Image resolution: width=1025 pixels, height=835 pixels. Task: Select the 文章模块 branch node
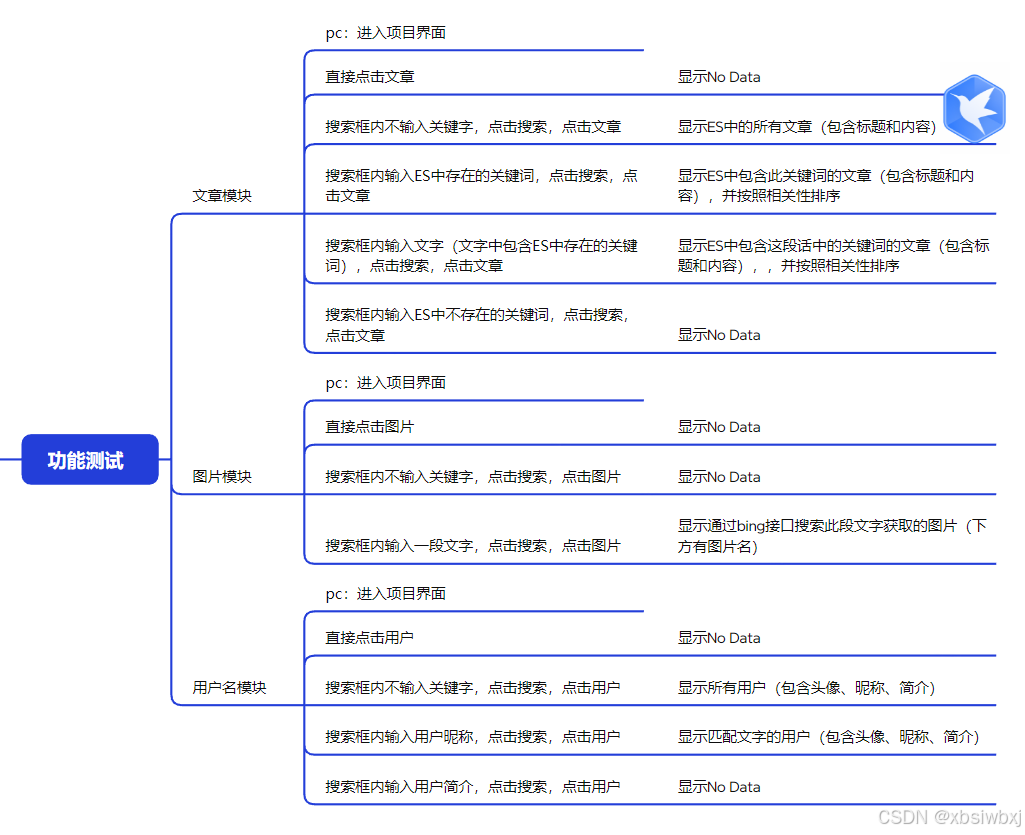tap(222, 196)
